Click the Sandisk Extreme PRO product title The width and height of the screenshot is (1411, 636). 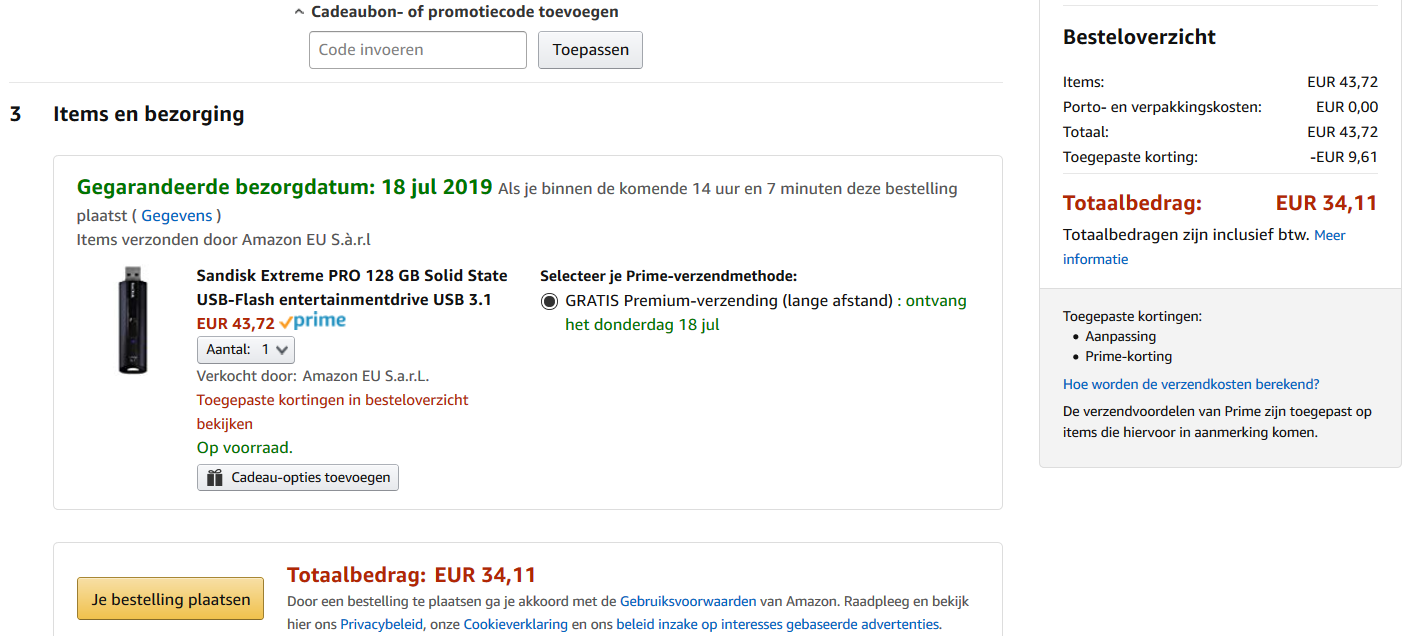pos(351,287)
